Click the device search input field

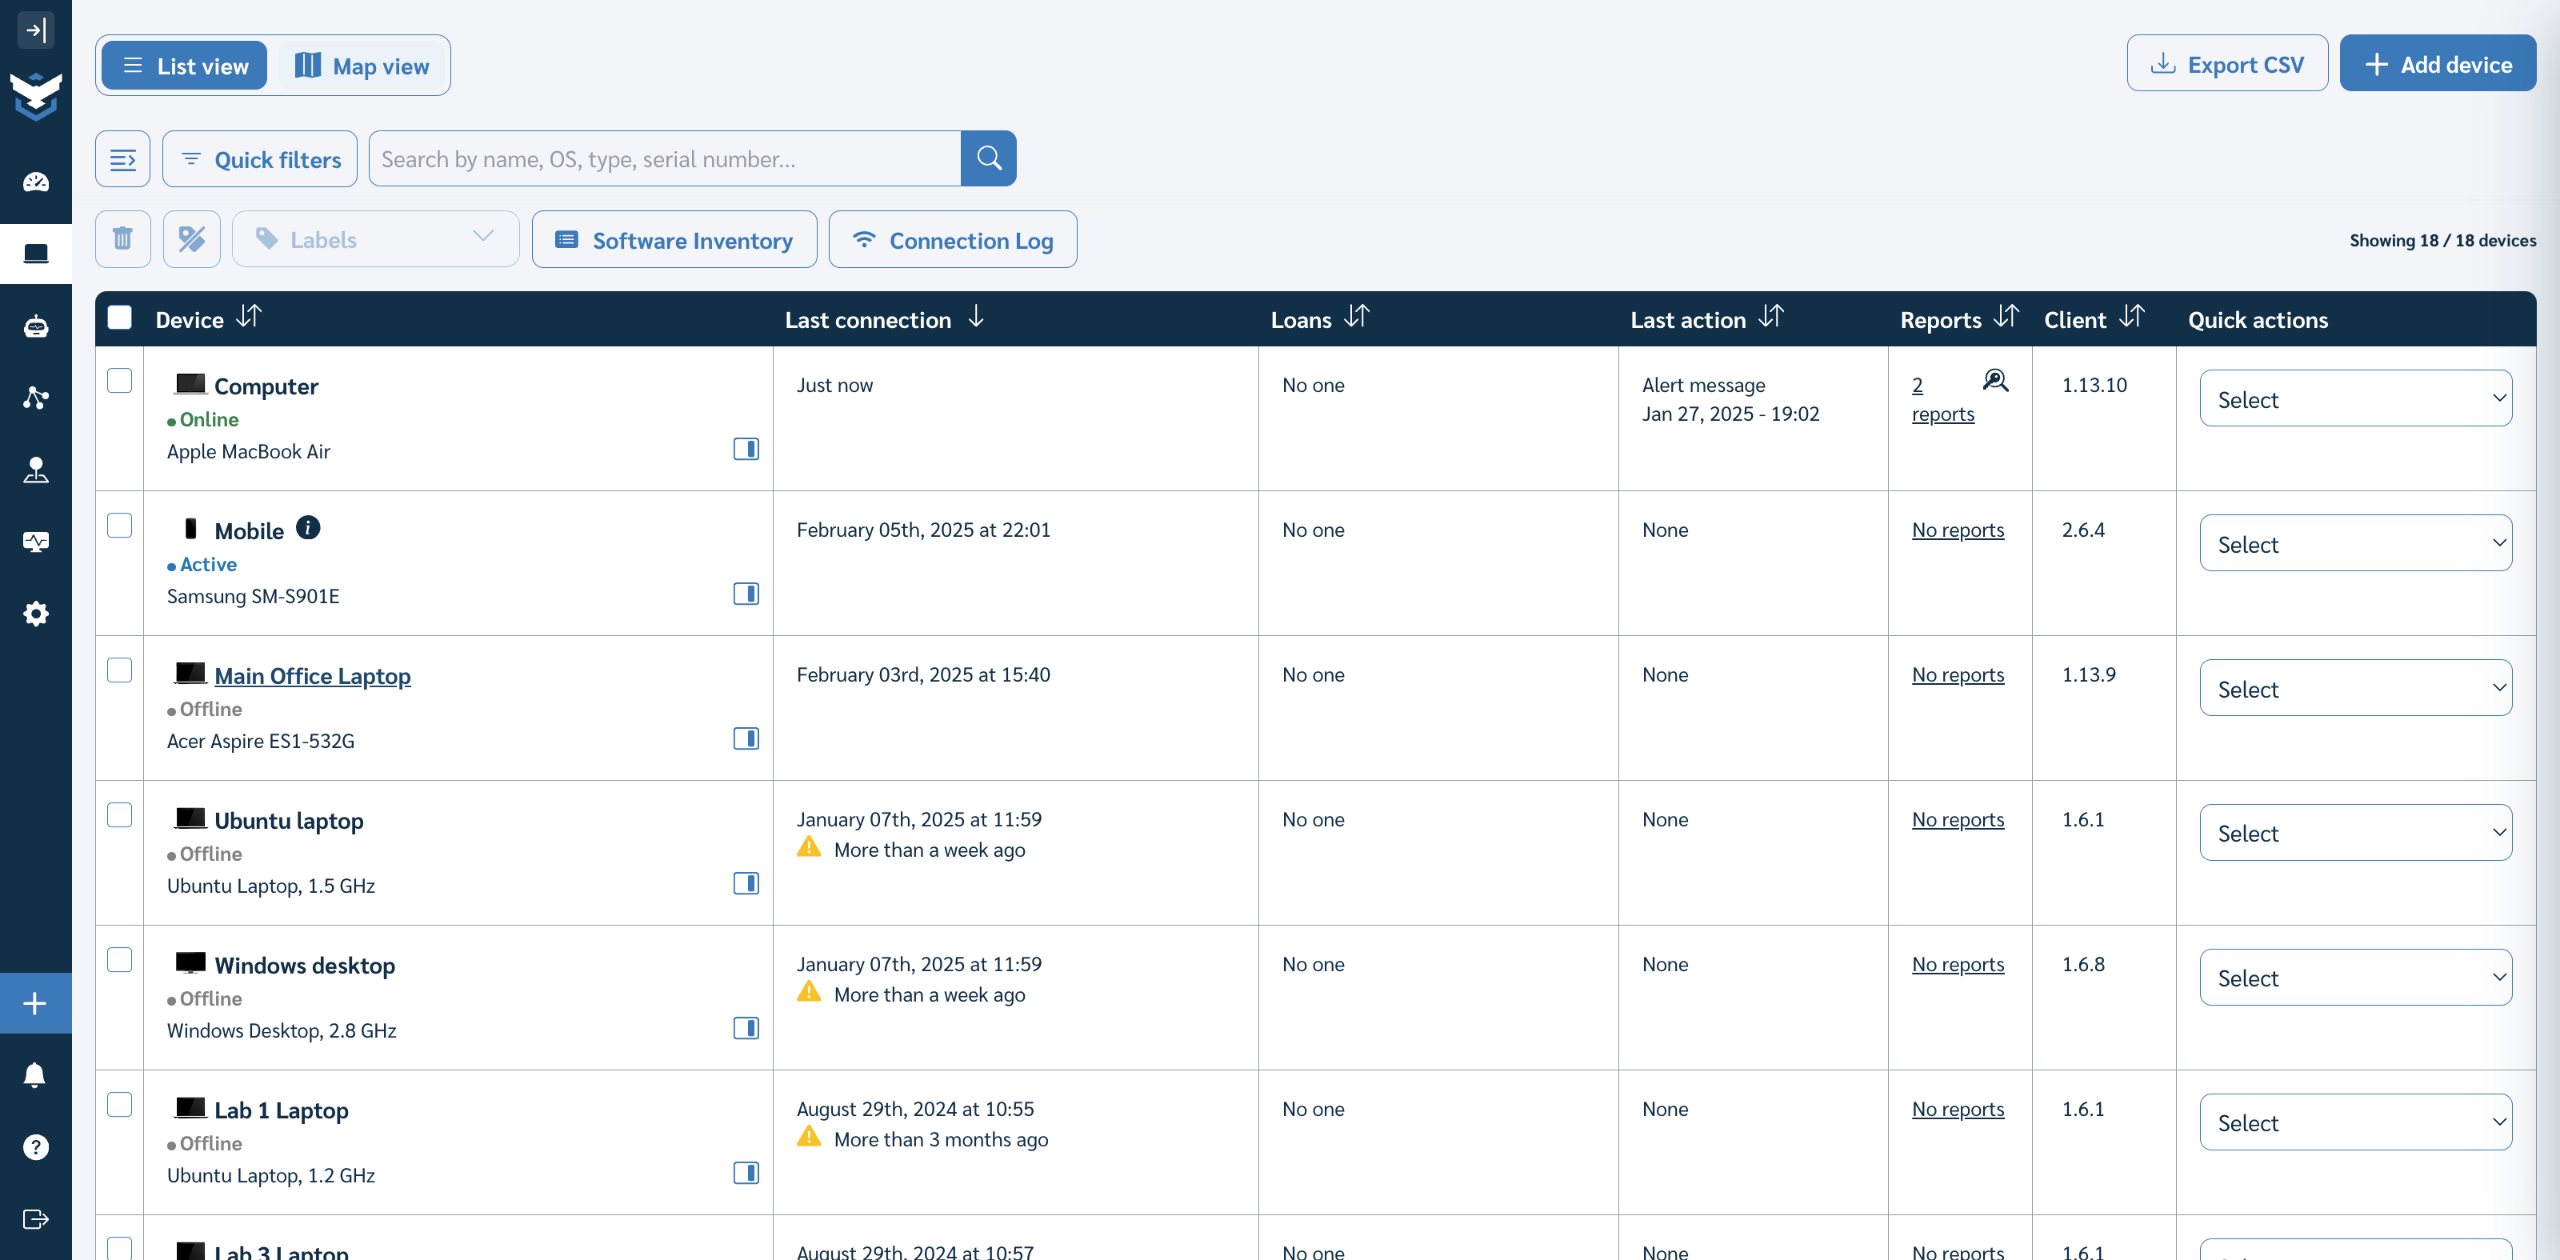coord(665,159)
